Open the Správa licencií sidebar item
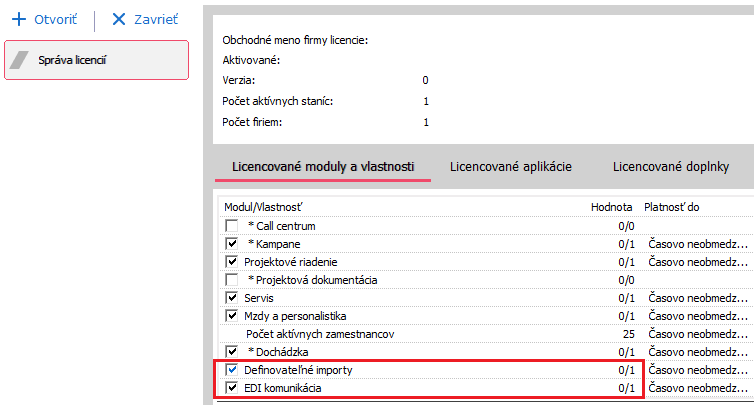 [96, 61]
